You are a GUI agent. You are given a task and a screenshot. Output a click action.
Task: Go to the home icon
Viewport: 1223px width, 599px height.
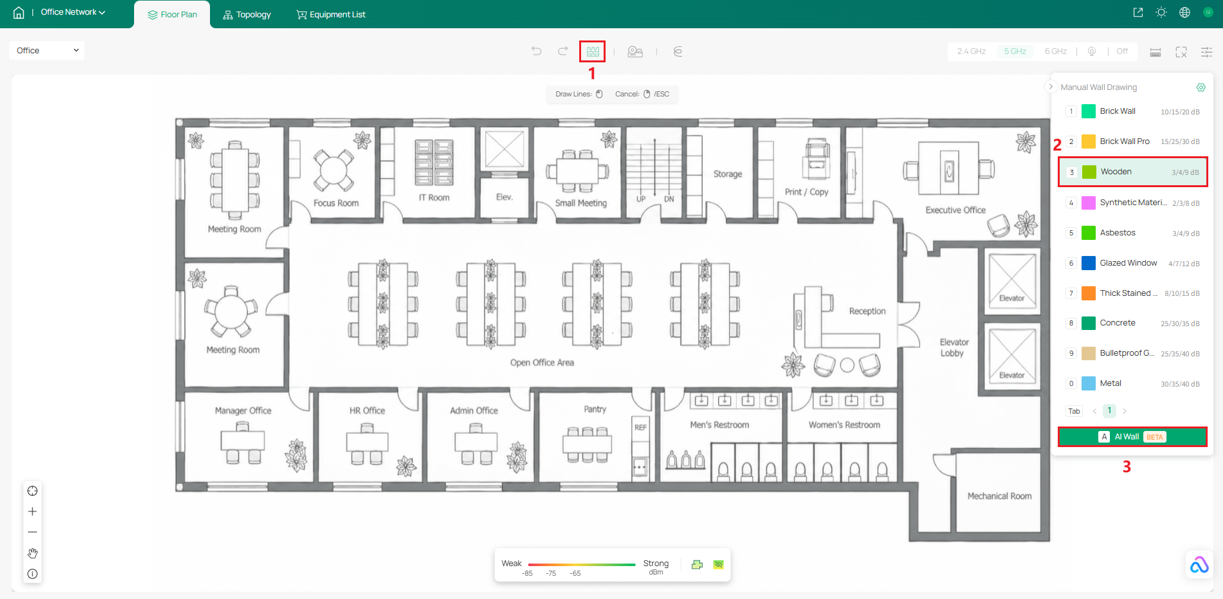click(18, 13)
